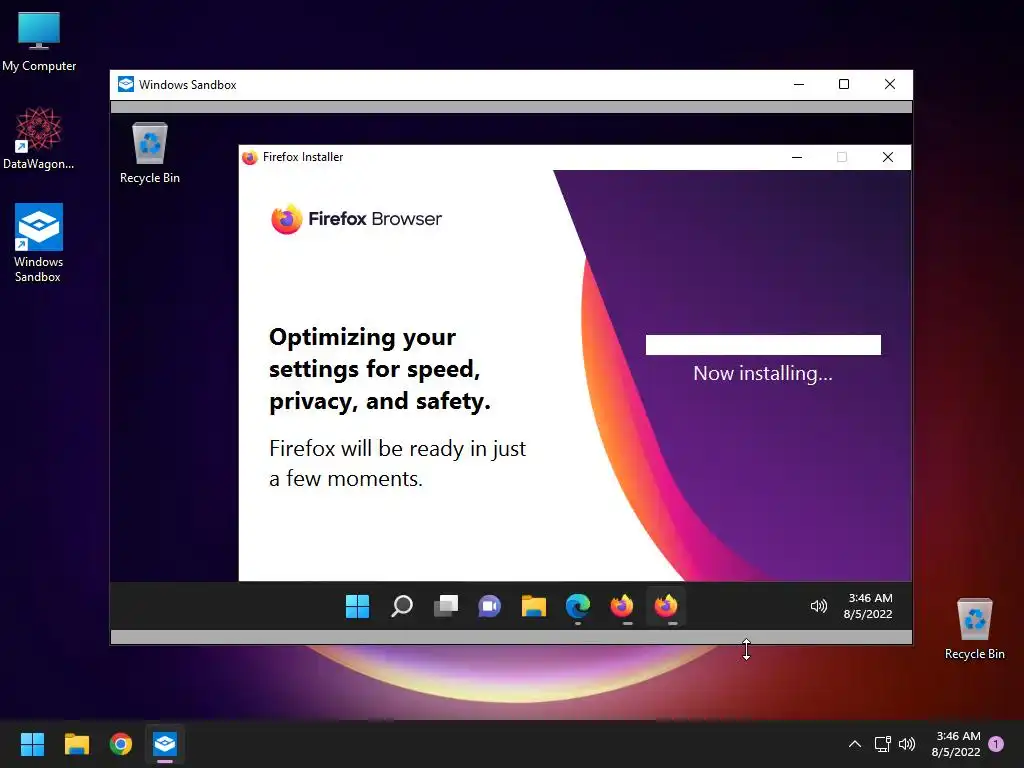The width and height of the screenshot is (1024, 768).
Task: Open My Computer desktop icon
Action: point(39,41)
